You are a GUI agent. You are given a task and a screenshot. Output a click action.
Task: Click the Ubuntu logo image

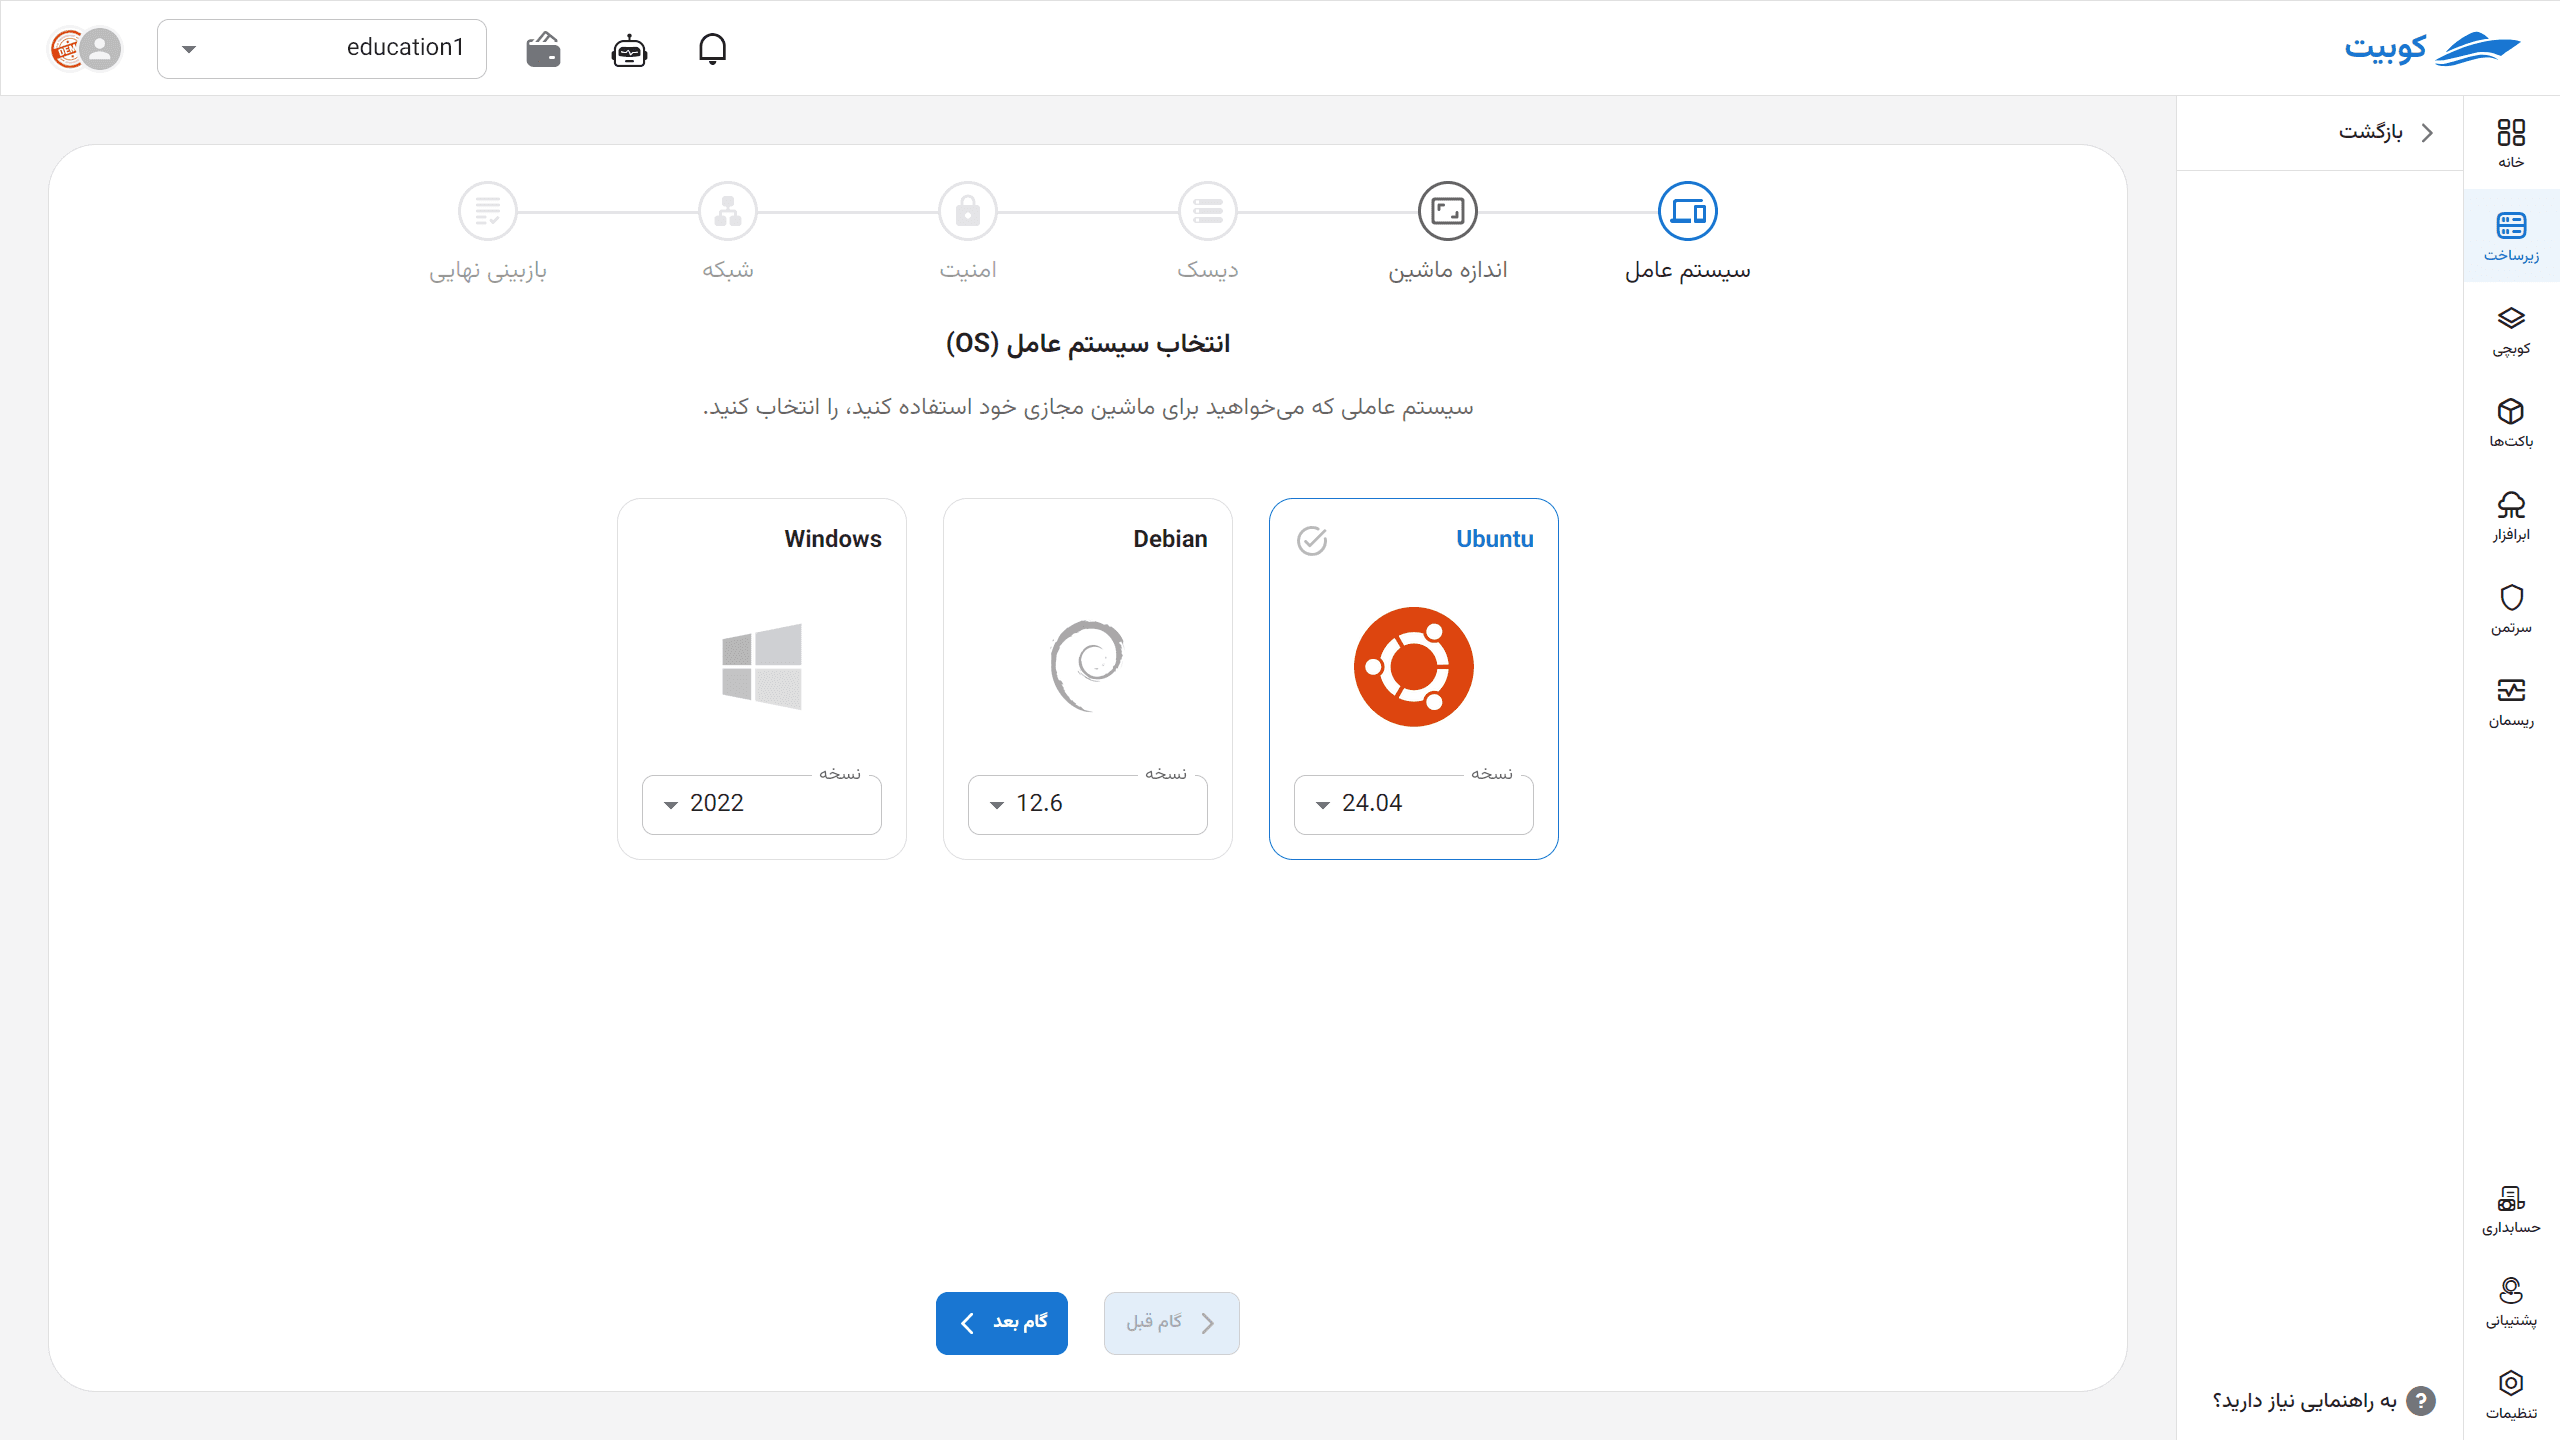[1414, 666]
